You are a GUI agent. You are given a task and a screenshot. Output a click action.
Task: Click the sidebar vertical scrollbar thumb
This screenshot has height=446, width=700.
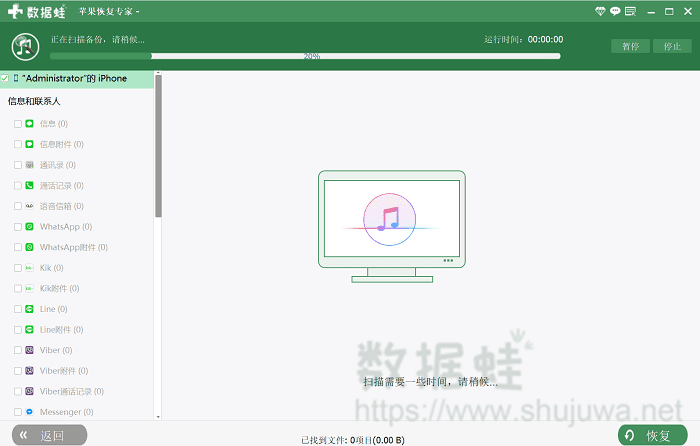coord(158,146)
